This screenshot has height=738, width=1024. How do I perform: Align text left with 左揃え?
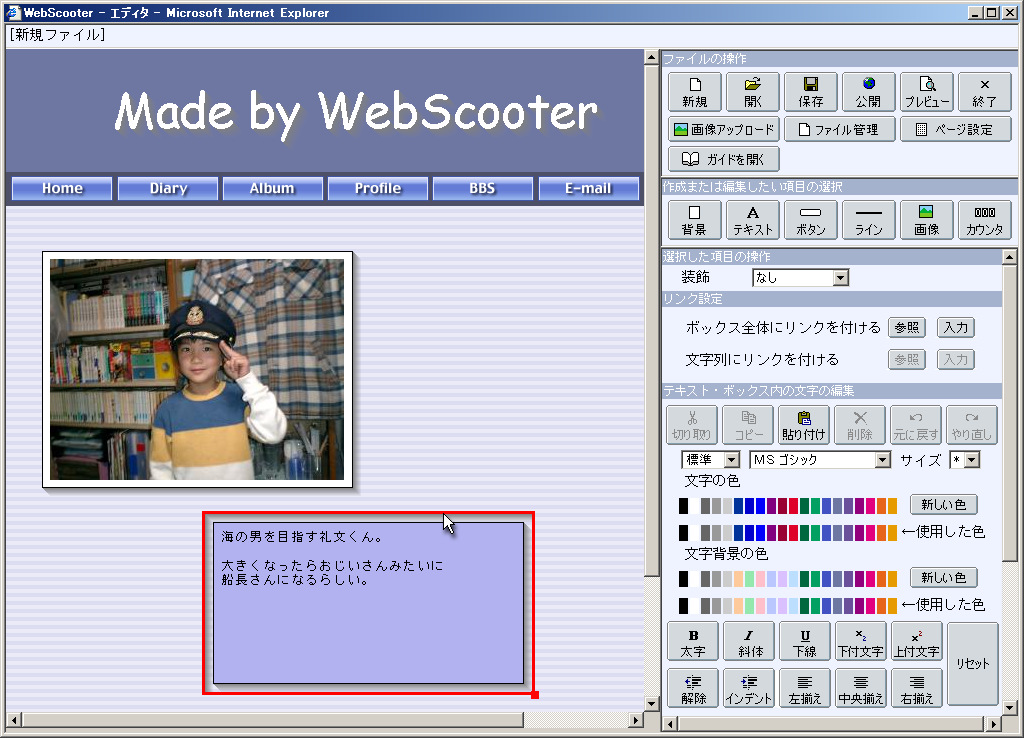tap(805, 688)
